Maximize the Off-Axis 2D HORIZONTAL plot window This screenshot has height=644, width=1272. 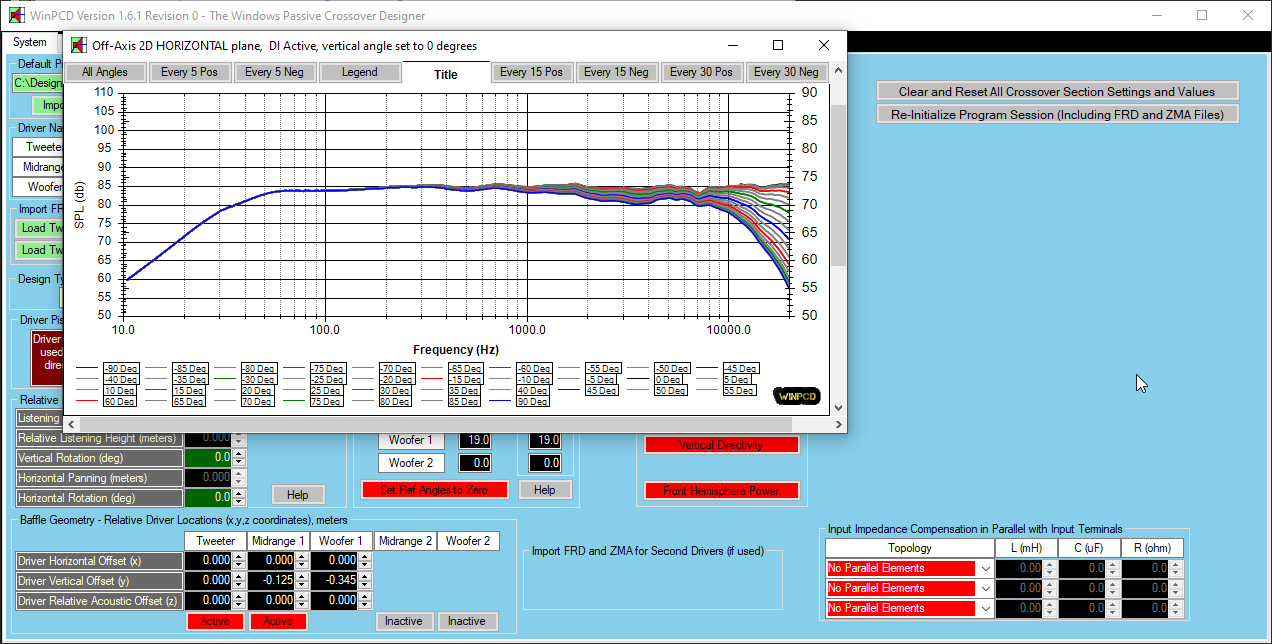[x=778, y=46]
